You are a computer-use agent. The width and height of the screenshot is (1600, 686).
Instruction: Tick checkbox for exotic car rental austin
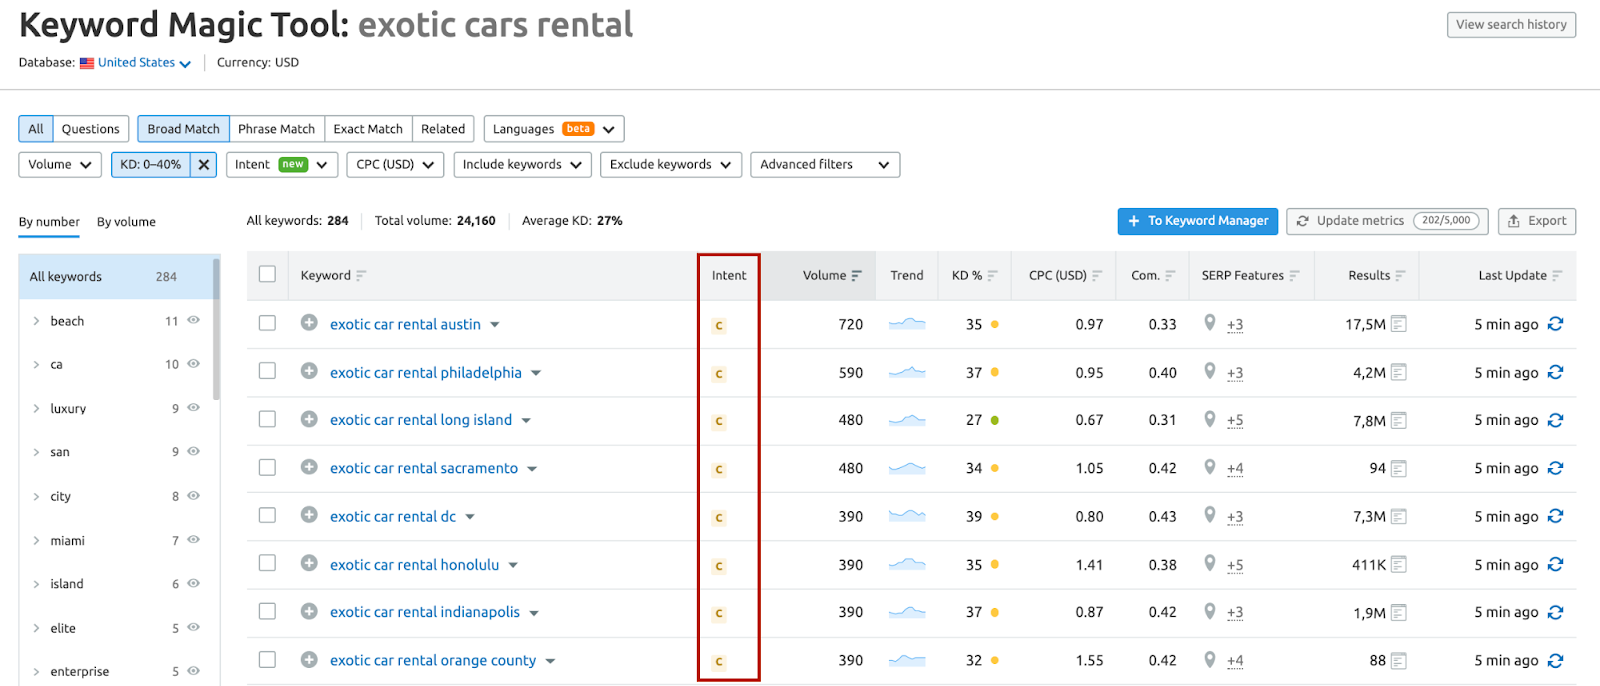(x=267, y=323)
